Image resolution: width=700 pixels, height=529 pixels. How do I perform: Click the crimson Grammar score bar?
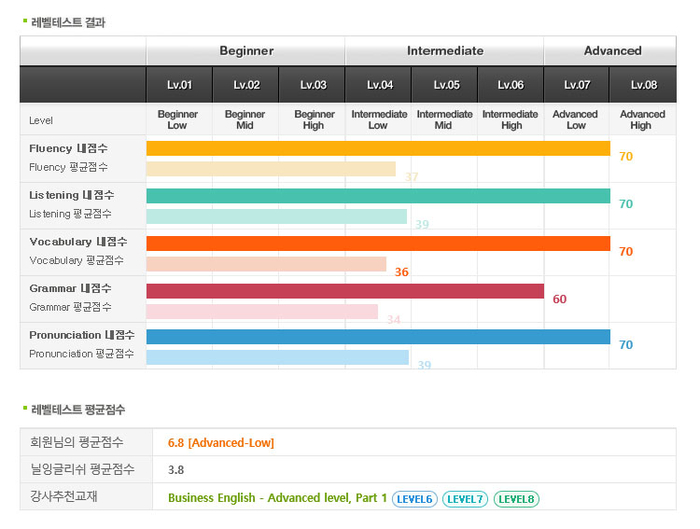click(x=345, y=291)
